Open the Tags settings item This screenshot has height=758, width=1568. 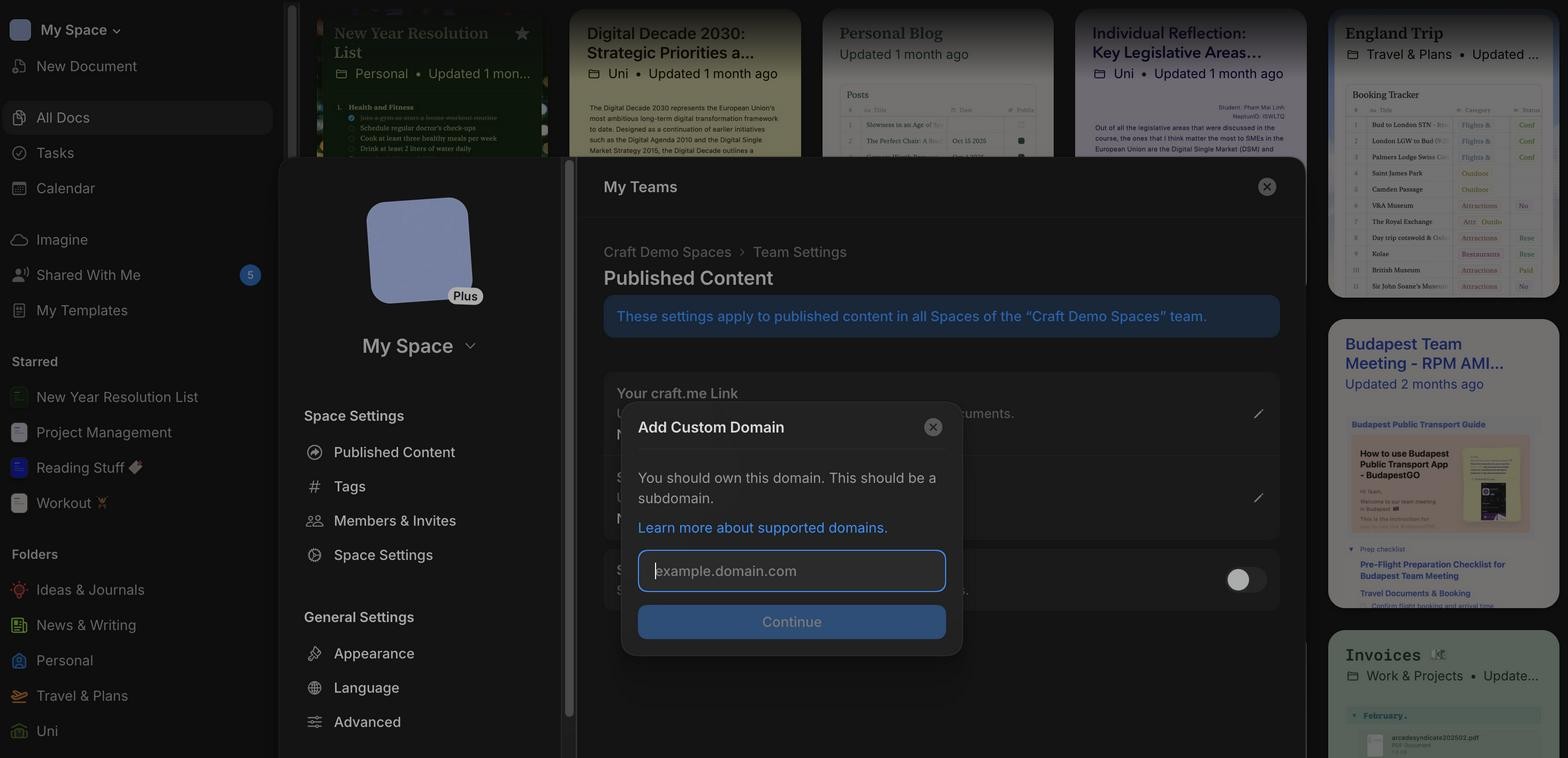click(349, 487)
